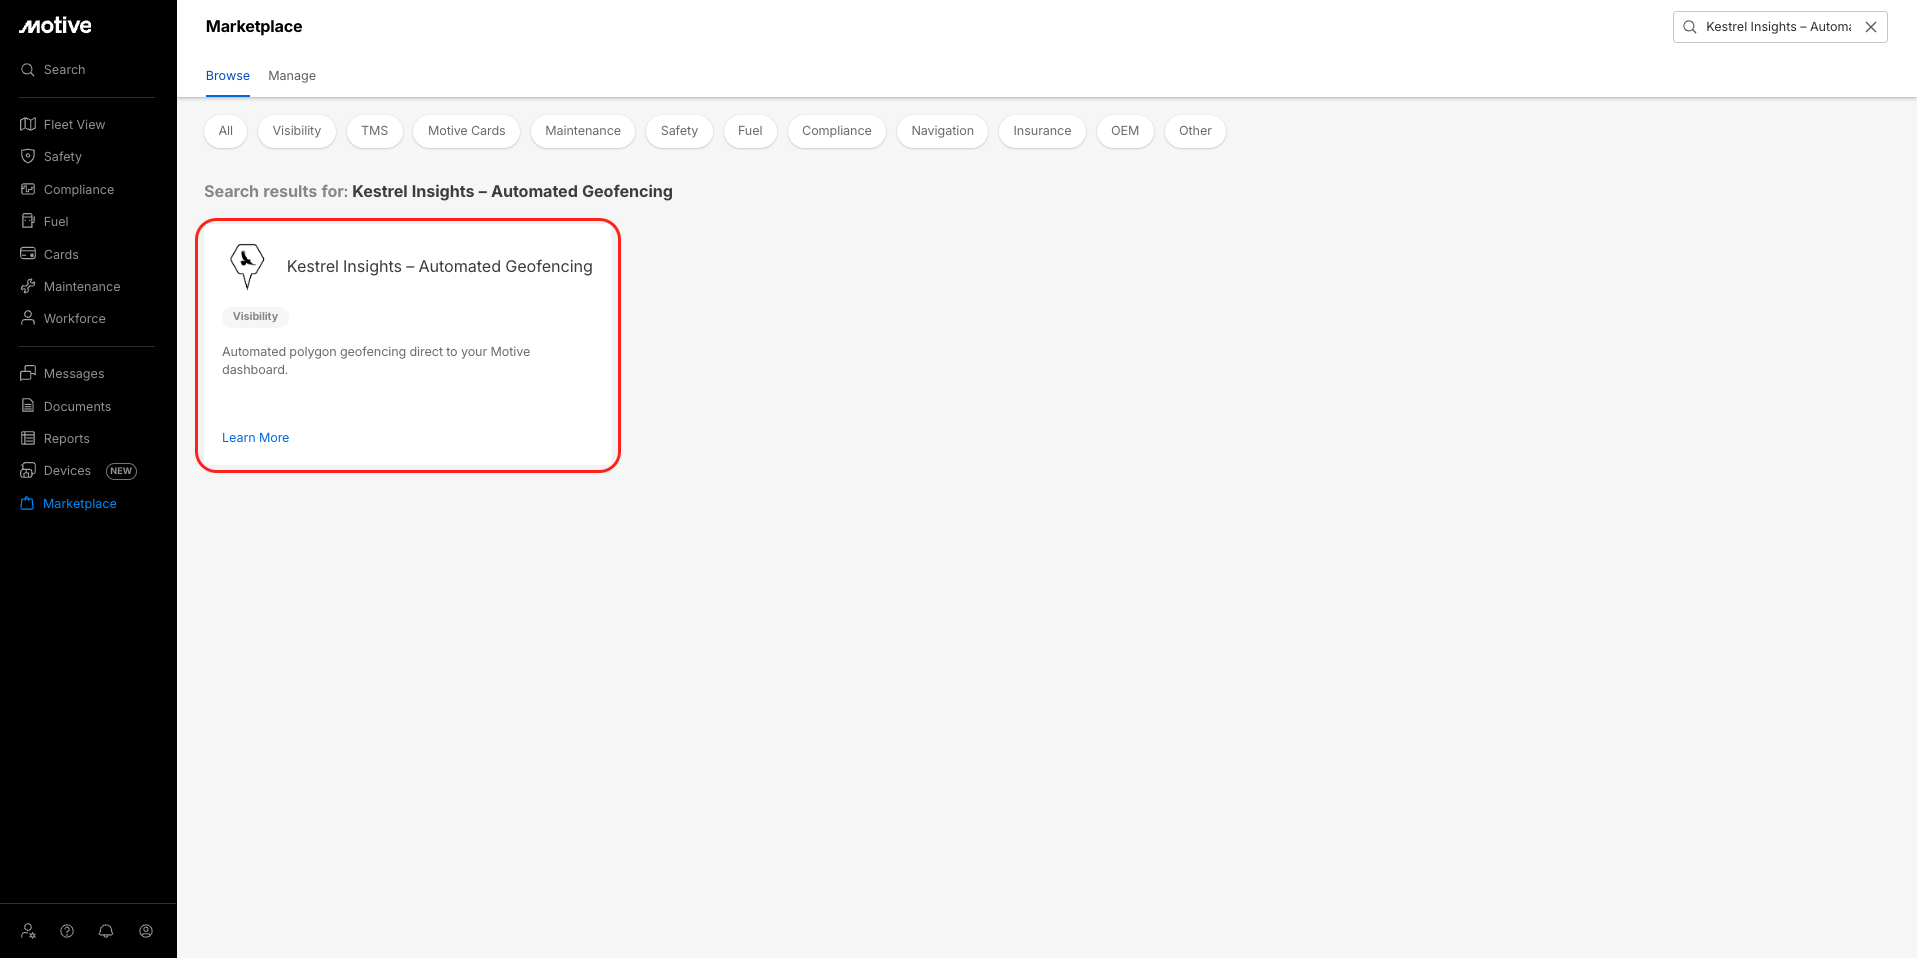Click the Marketplace bag icon
1917x958 pixels.
click(x=28, y=503)
